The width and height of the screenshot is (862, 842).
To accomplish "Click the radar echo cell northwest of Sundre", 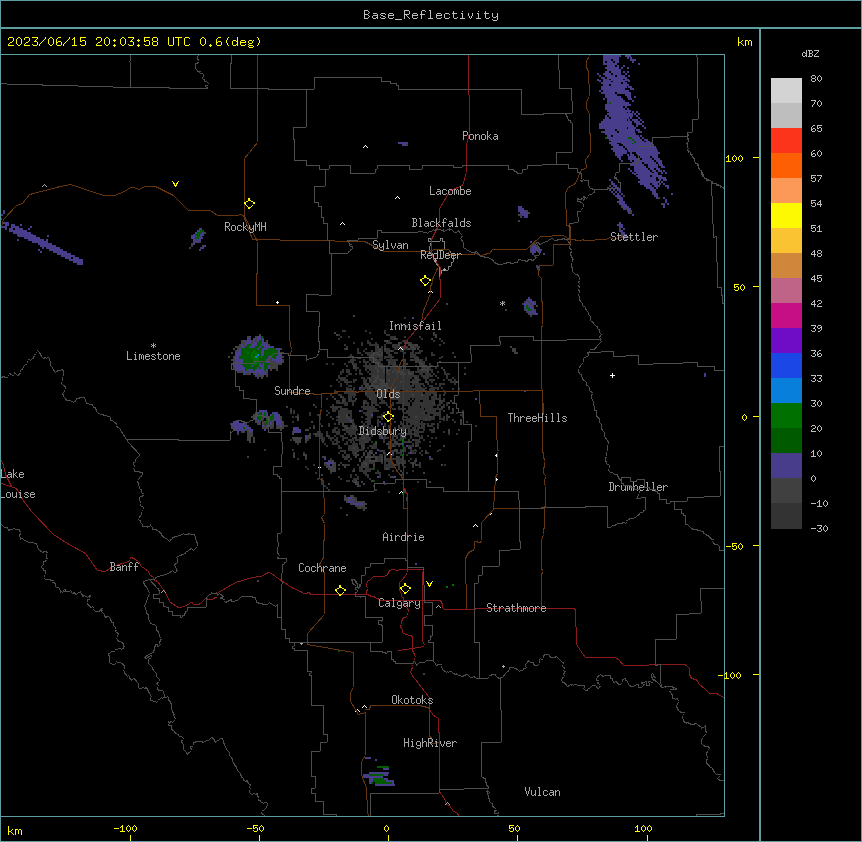I will 257,356.
